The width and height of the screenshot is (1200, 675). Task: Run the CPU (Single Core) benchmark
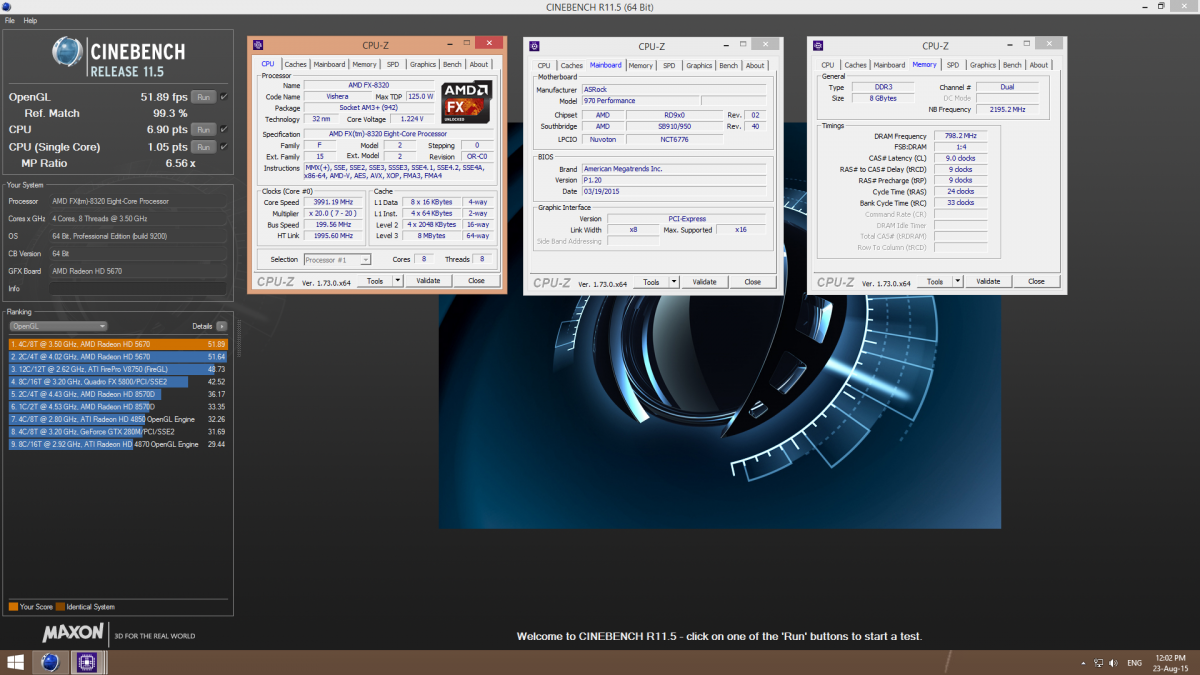pos(203,147)
